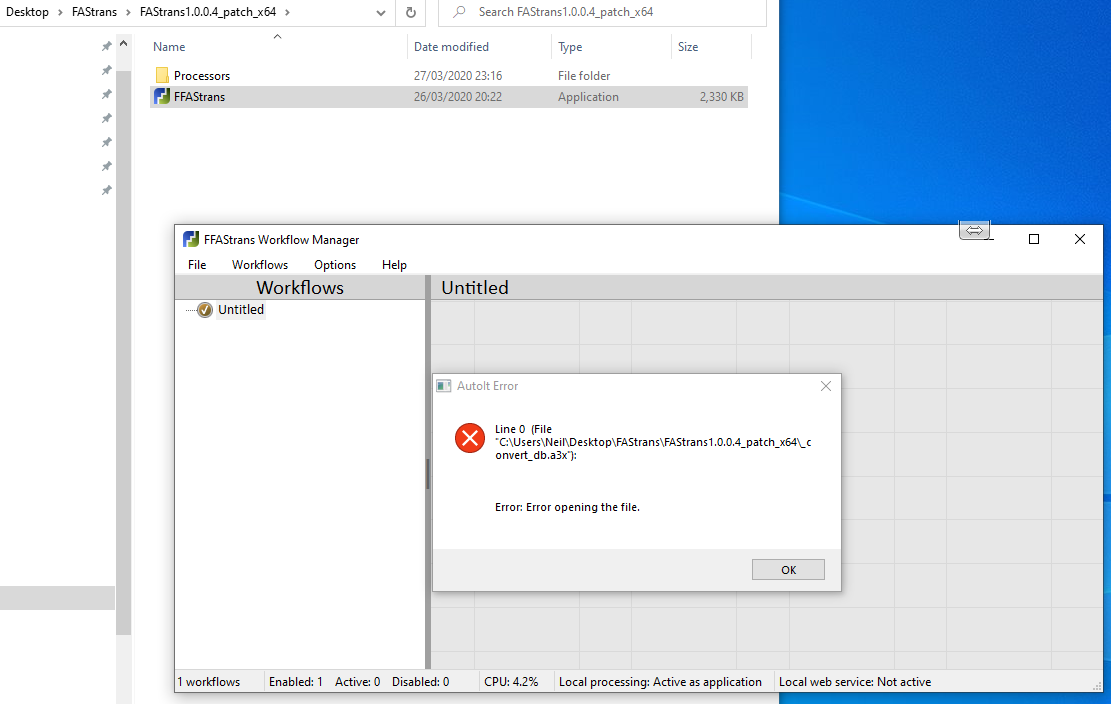Click the Untitled workflow checkmark status icon

click(x=205, y=310)
